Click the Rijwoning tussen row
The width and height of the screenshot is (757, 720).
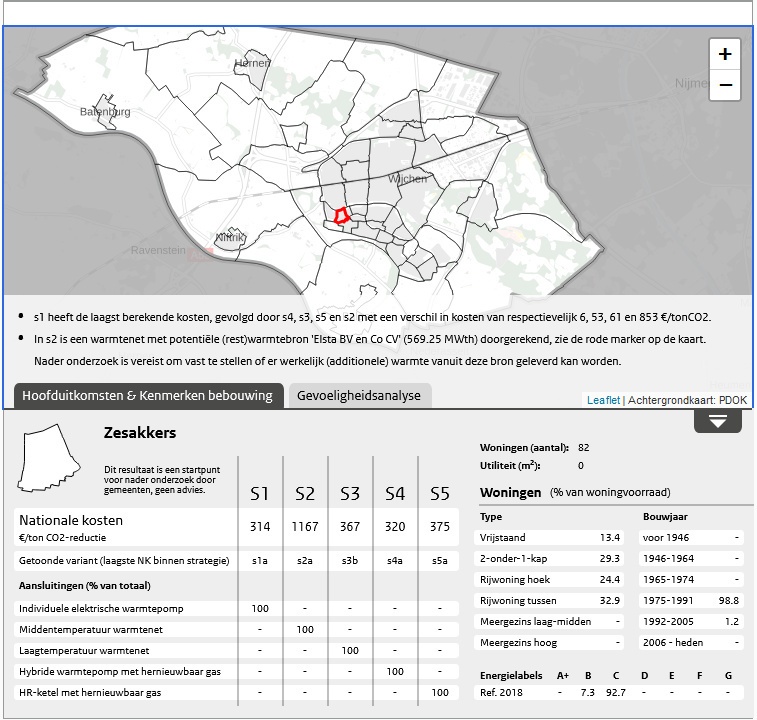tap(549, 601)
